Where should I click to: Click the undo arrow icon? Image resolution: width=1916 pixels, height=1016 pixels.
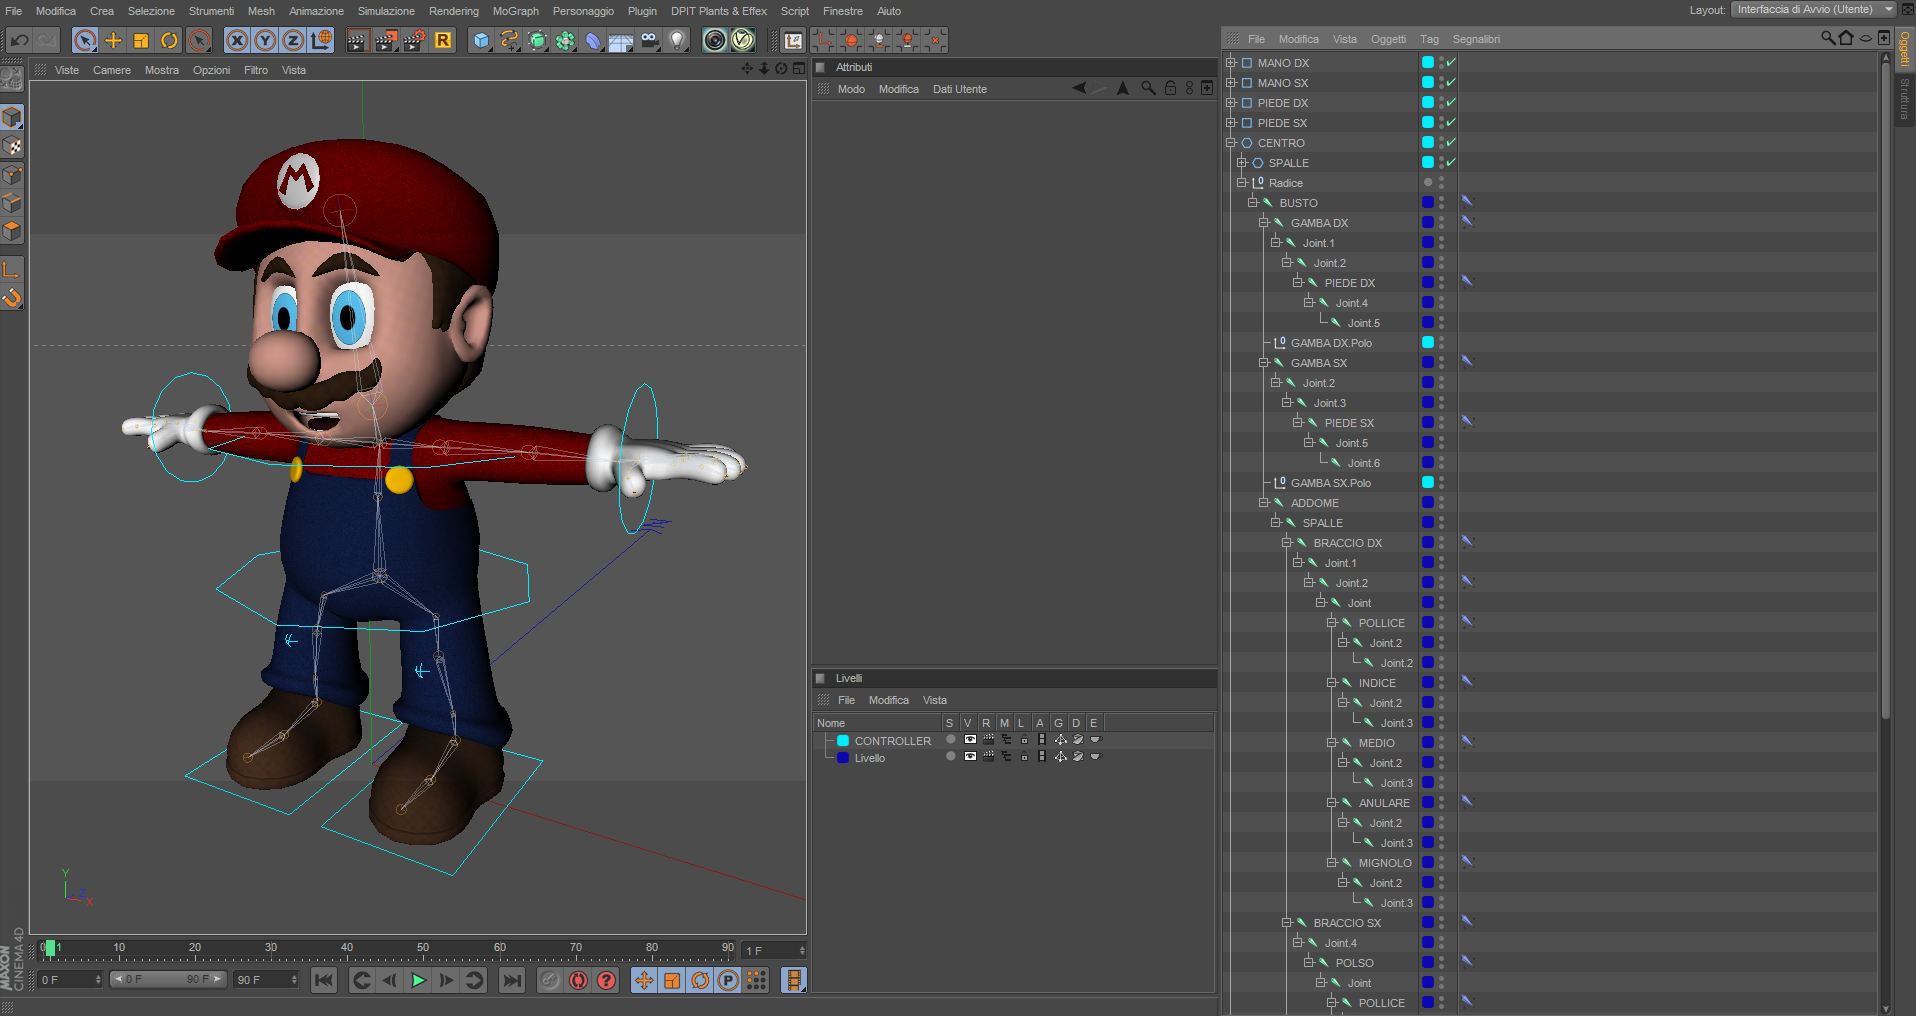tap(19, 40)
